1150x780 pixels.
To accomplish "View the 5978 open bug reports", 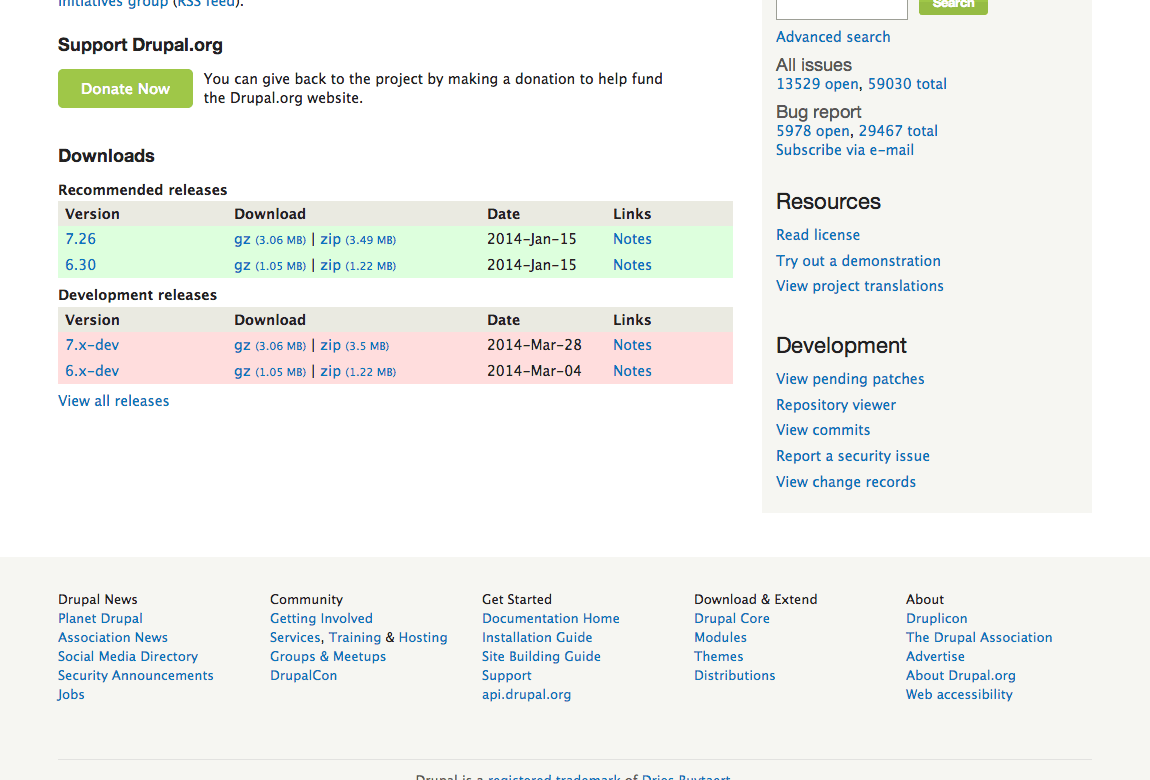I will pyautogui.click(x=813, y=130).
